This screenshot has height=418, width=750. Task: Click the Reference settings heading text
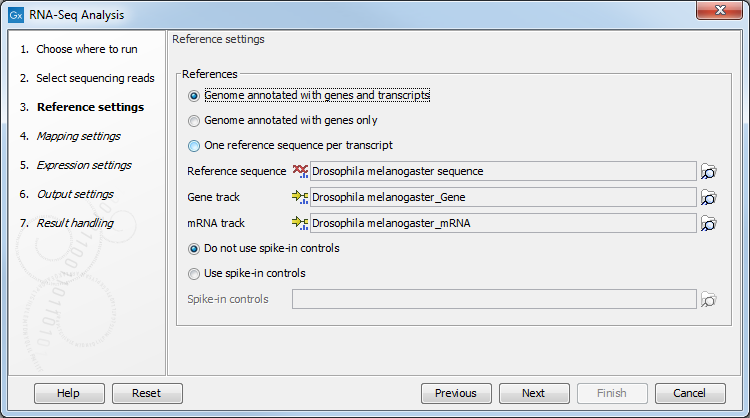tap(218, 39)
